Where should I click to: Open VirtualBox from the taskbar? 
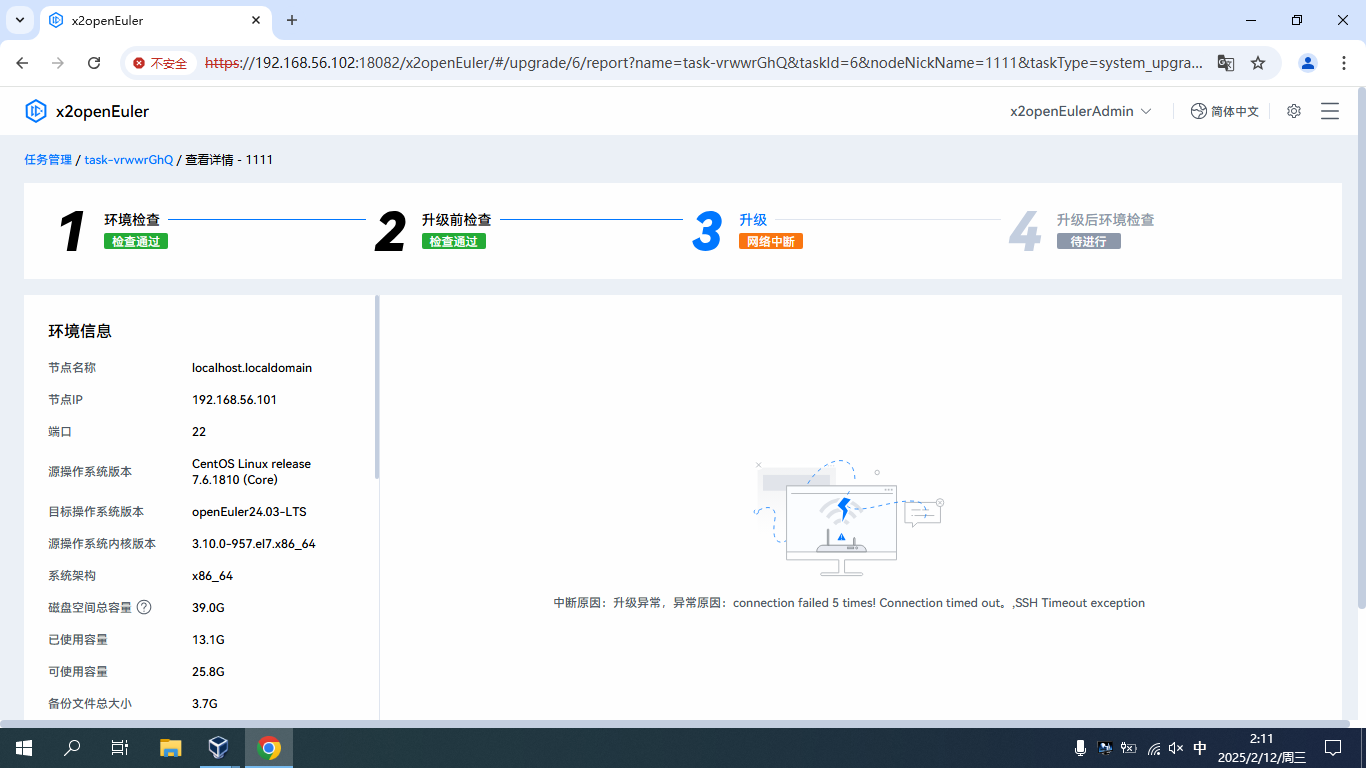(x=218, y=748)
